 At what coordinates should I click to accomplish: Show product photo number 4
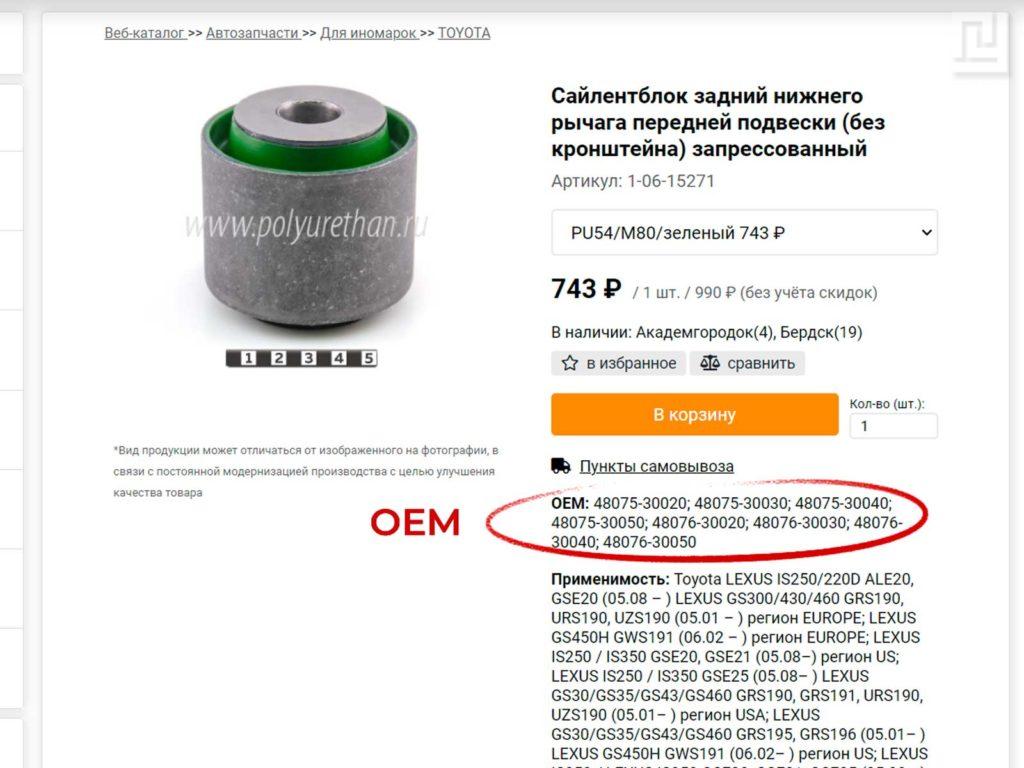(x=338, y=358)
